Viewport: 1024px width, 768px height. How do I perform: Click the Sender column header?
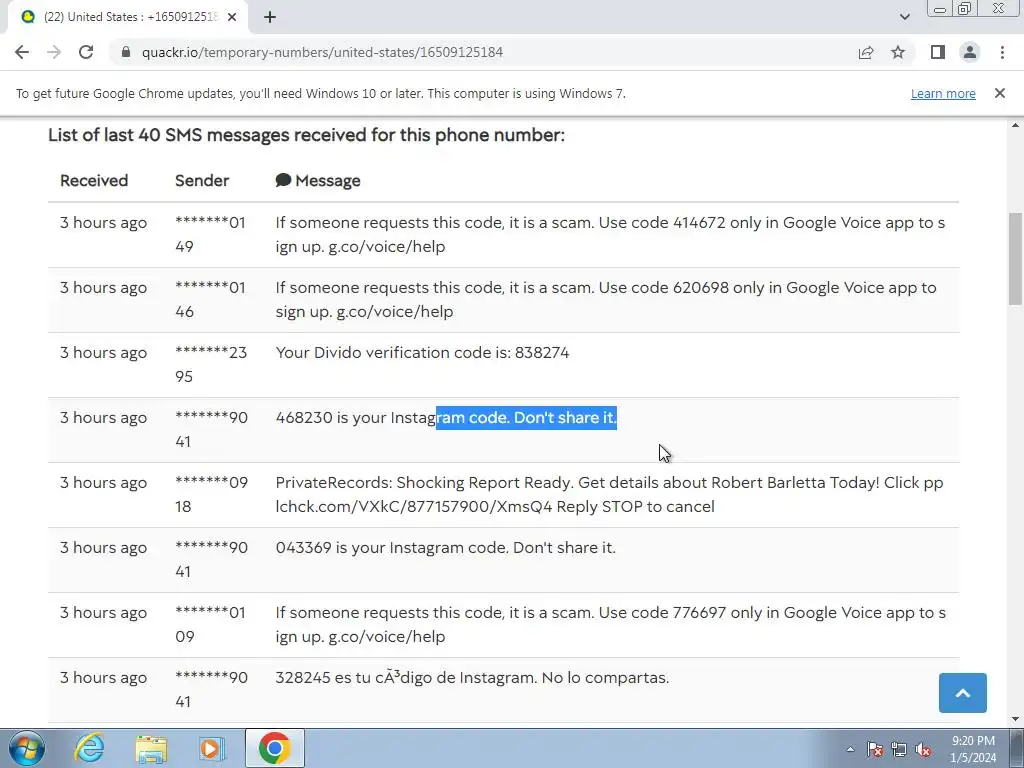(202, 181)
